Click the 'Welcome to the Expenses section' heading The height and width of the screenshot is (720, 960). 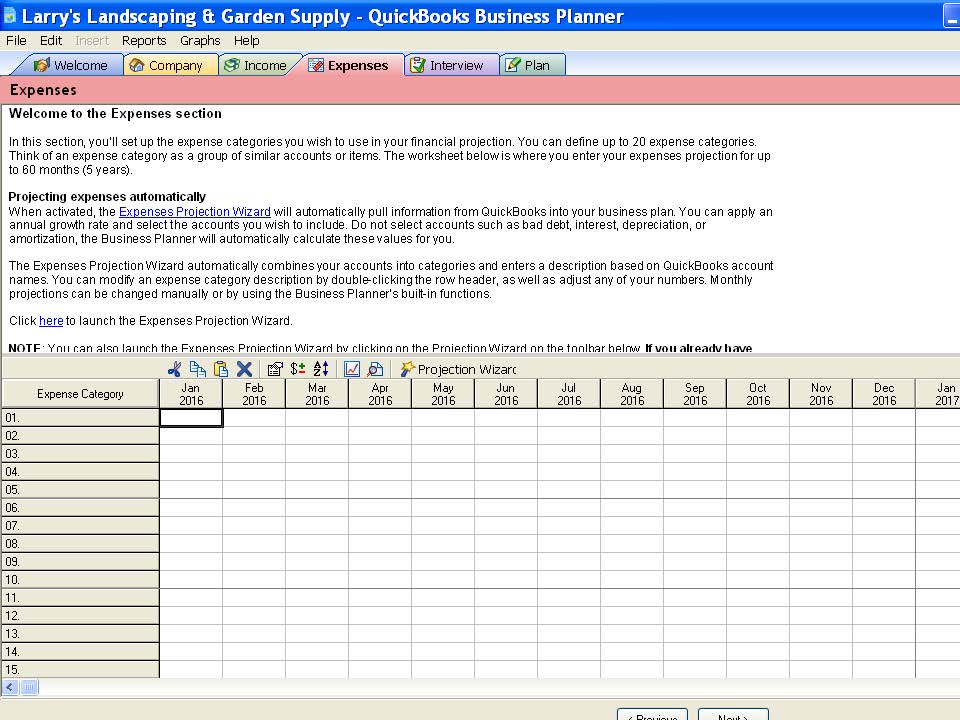pos(115,114)
